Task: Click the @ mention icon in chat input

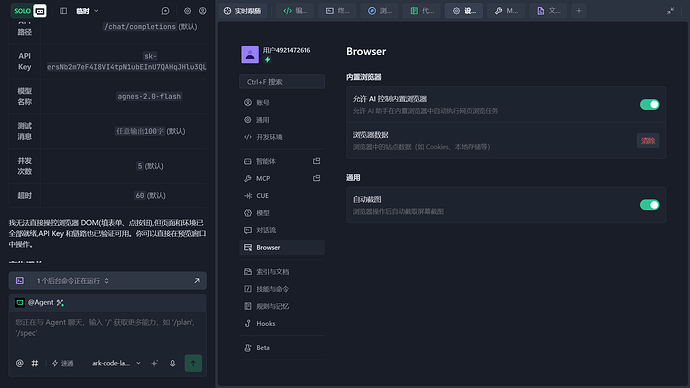Action: [x=20, y=363]
